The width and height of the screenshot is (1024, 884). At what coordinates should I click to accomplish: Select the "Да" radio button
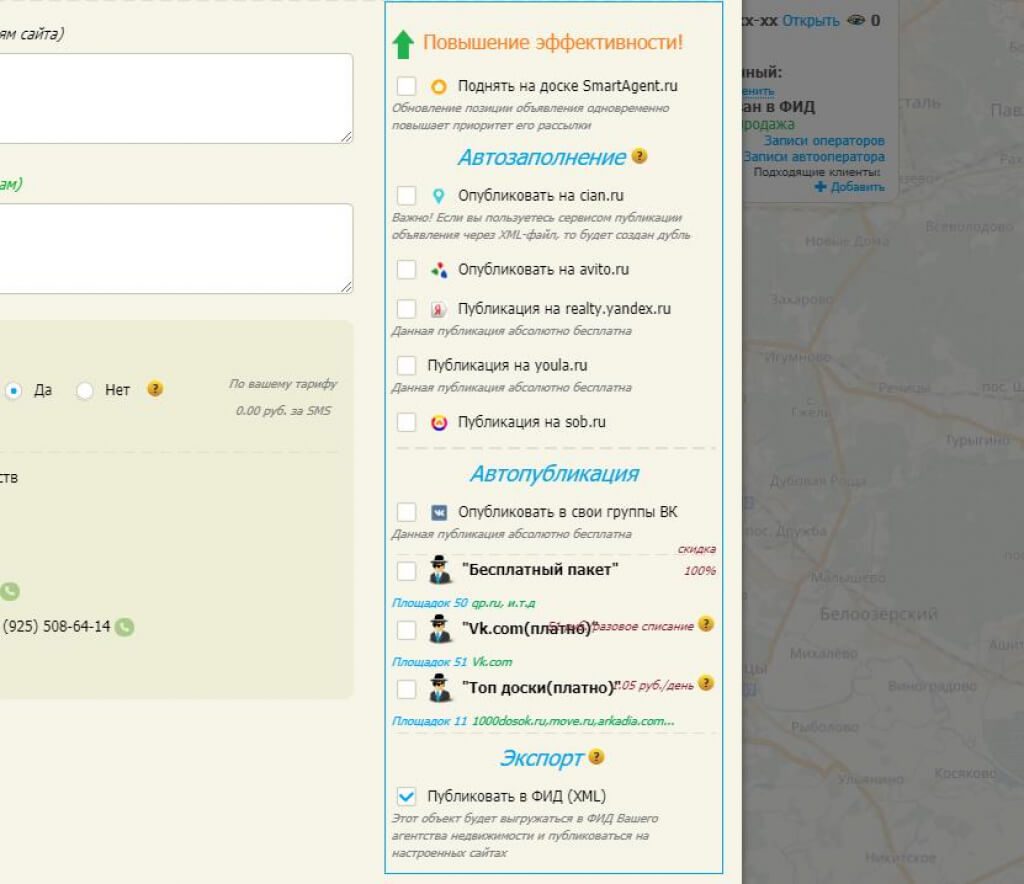pos(13,390)
